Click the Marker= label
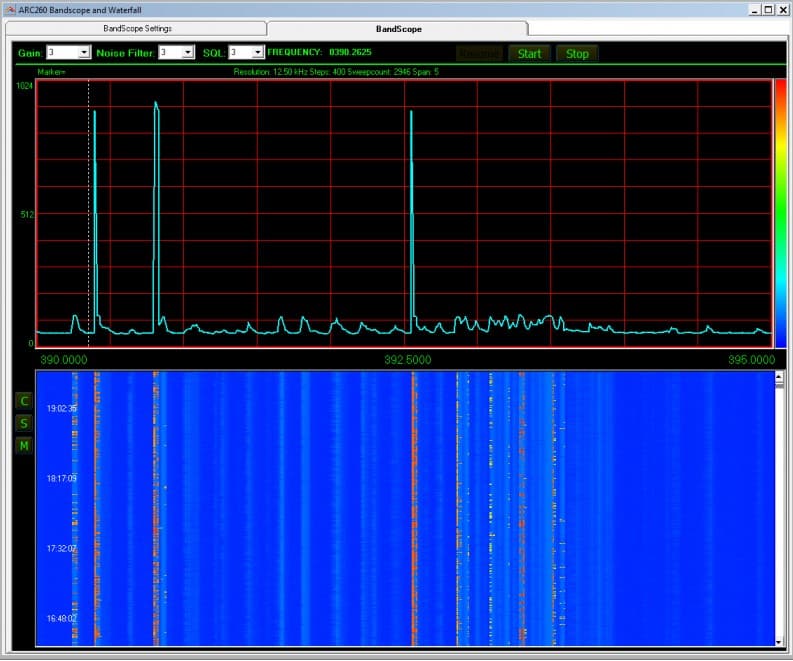 coord(52,72)
